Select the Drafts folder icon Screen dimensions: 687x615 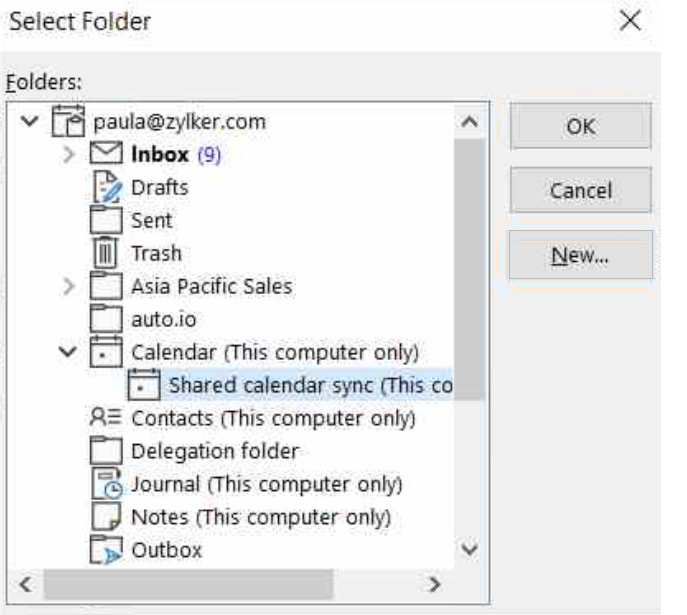point(107,188)
